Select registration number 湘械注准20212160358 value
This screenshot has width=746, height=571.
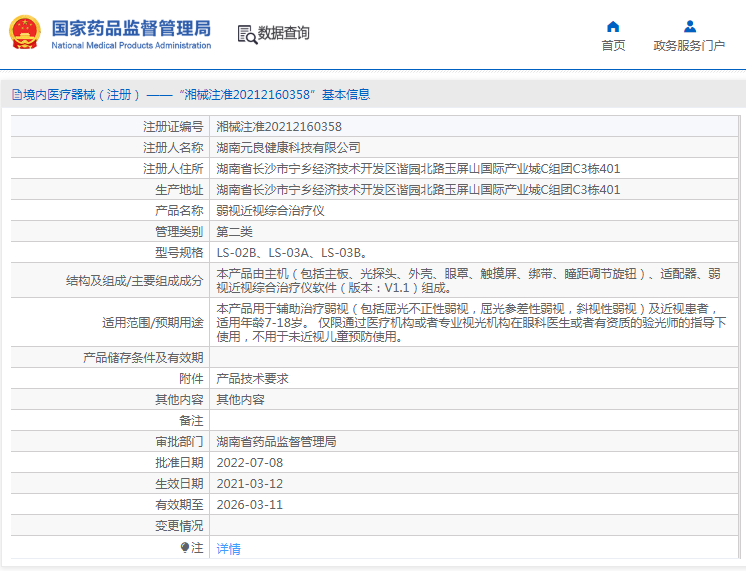pos(279,127)
